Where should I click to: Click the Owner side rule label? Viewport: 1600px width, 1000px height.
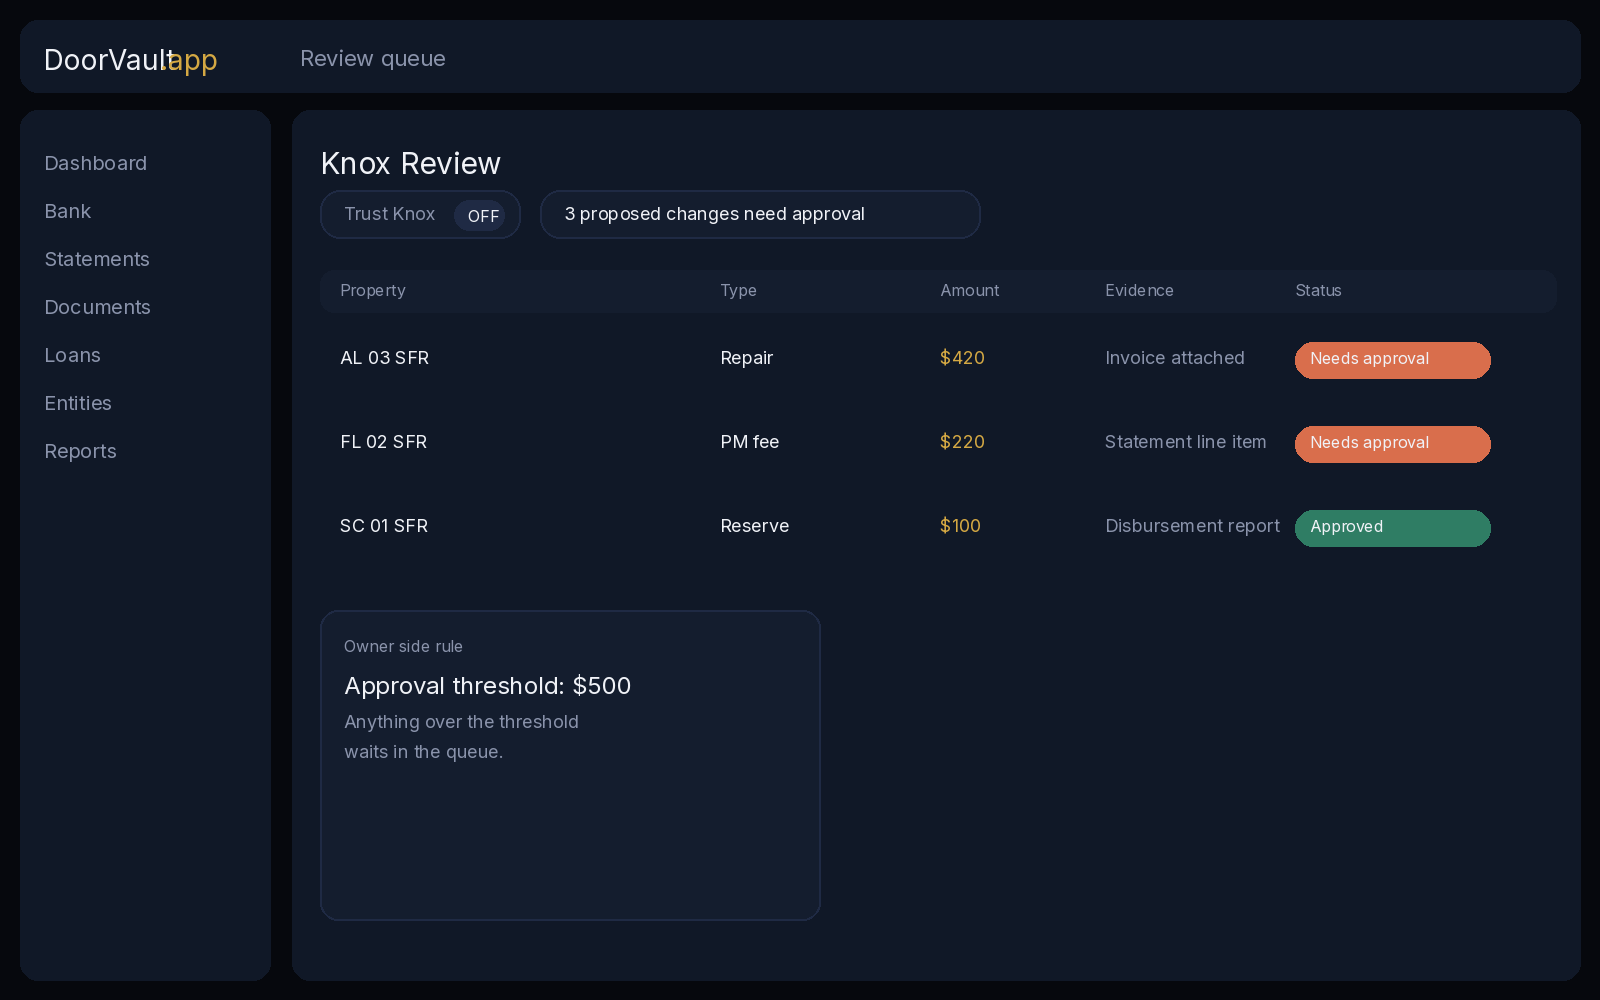coord(403,647)
